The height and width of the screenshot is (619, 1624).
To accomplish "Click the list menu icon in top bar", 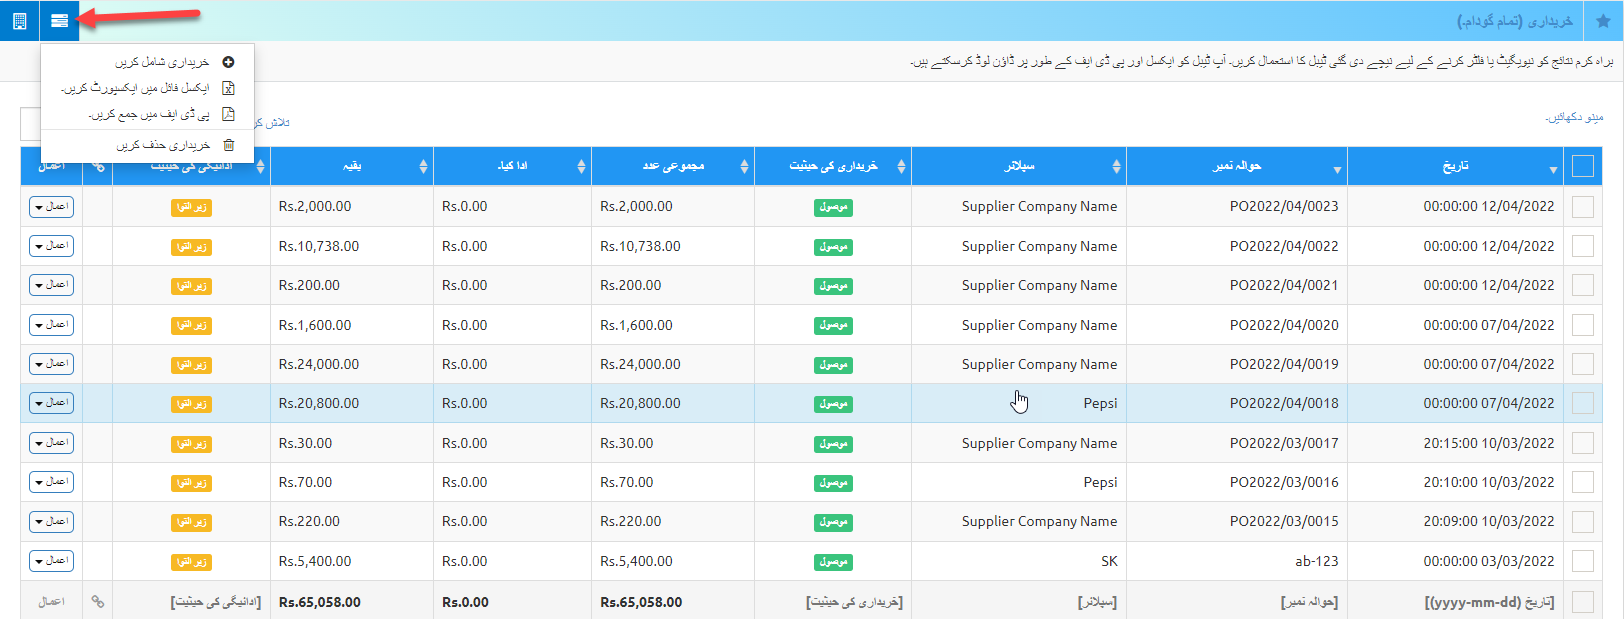I will (59, 21).
